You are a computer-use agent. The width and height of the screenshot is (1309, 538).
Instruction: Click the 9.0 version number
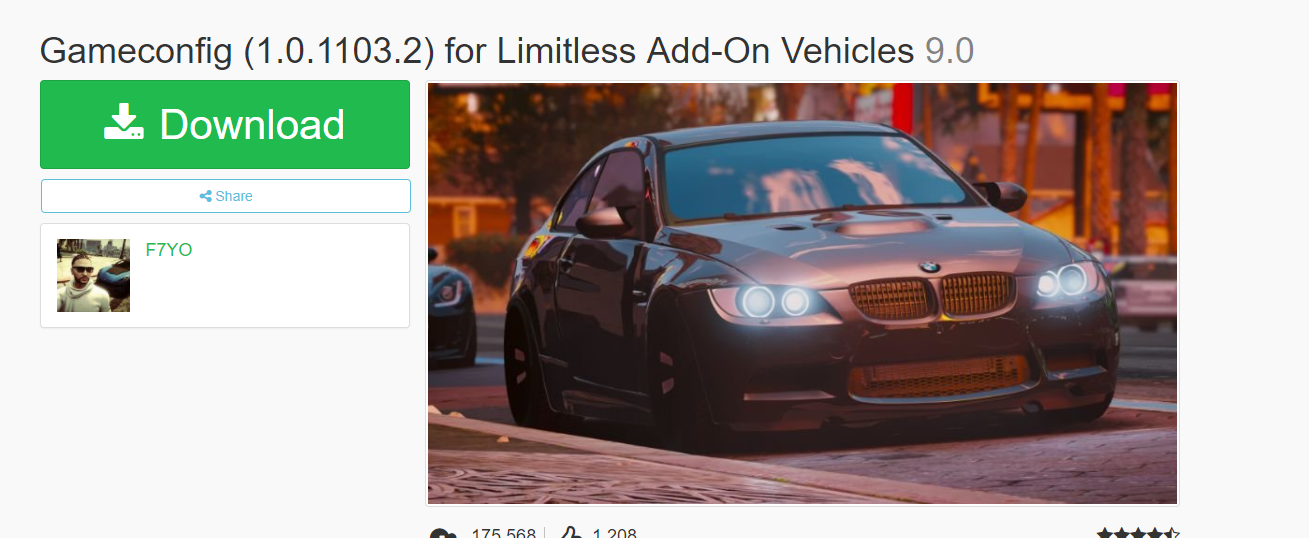(x=950, y=50)
